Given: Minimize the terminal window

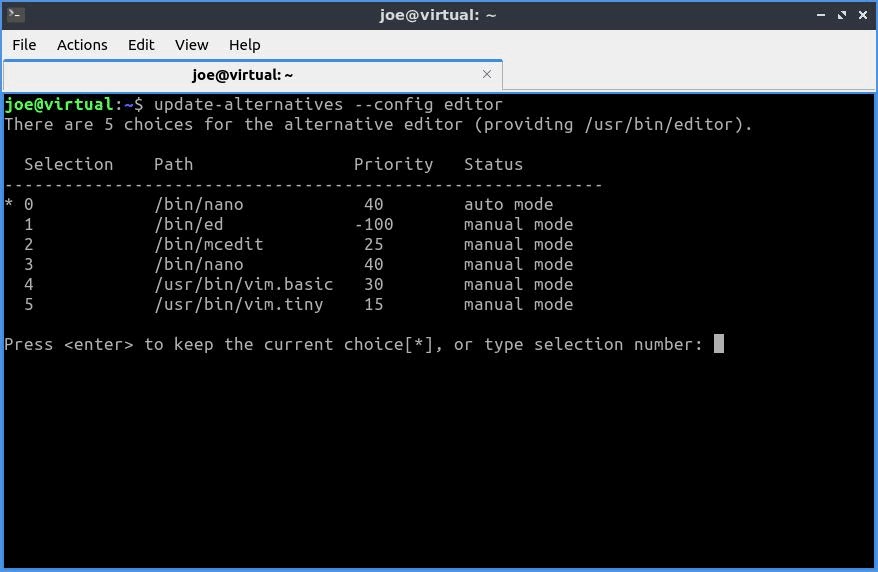Looking at the screenshot, I should pos(821,15).
